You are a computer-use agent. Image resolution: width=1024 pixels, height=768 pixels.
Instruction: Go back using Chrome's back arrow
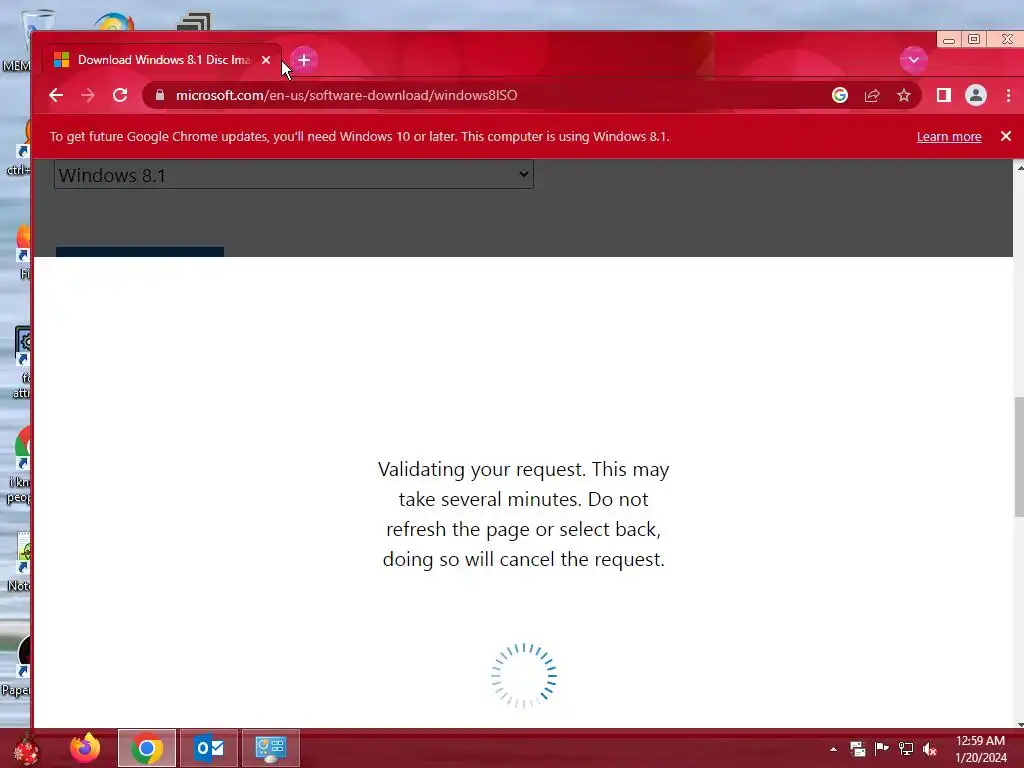coord(56,95)
